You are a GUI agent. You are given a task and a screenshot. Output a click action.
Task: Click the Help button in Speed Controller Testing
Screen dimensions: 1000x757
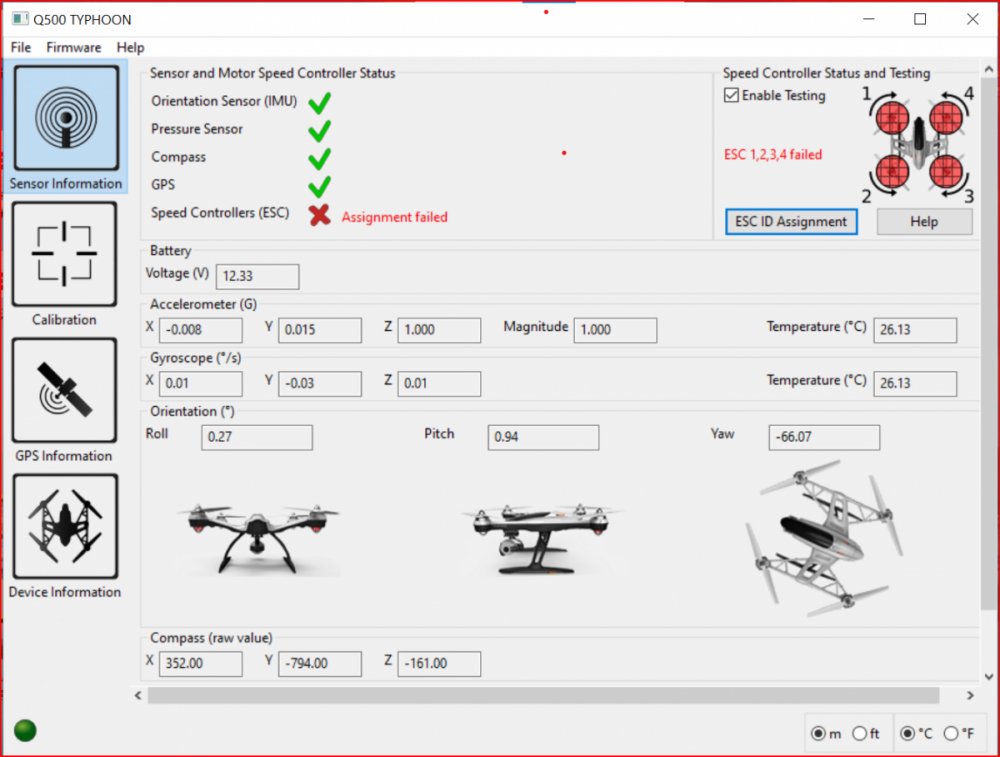point(924,221)
